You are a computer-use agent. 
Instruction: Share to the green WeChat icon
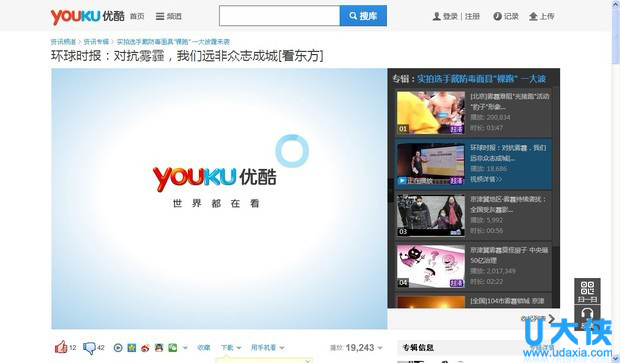click(x=173, y=348)
